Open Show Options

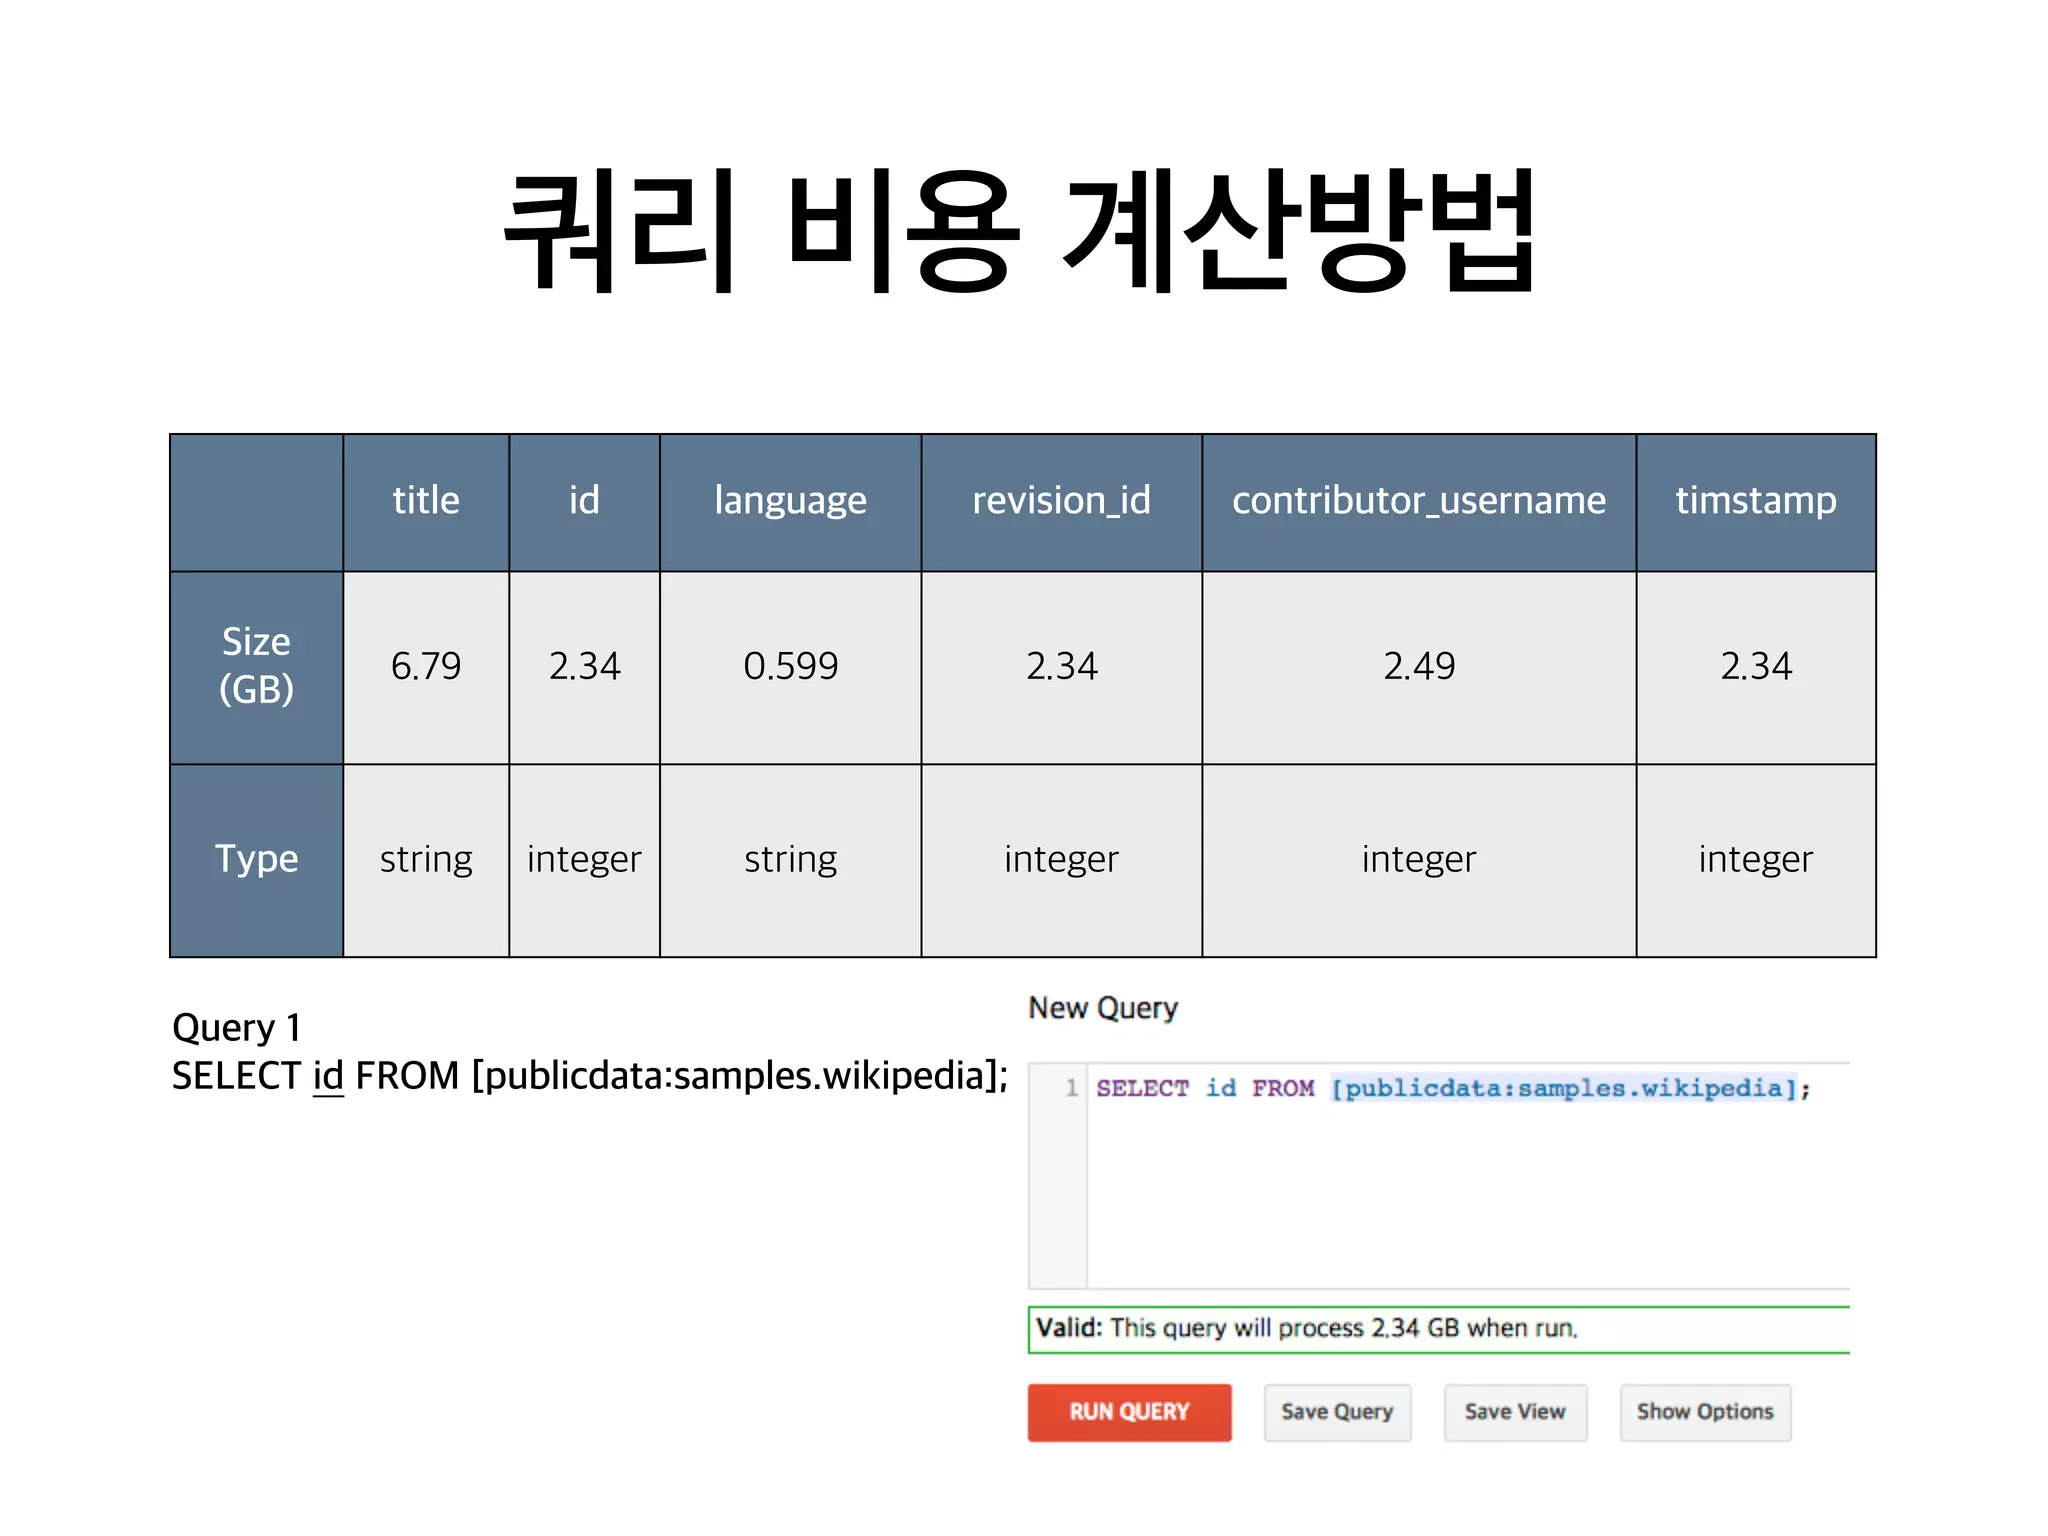tap(1705, 1412)
